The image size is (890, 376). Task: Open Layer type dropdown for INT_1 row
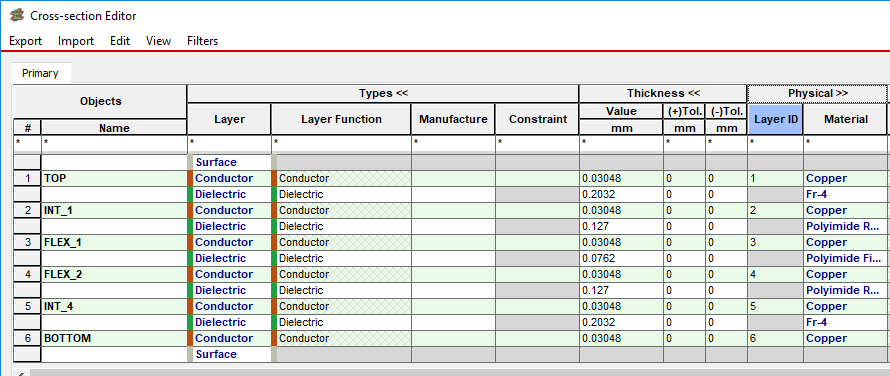229,210
